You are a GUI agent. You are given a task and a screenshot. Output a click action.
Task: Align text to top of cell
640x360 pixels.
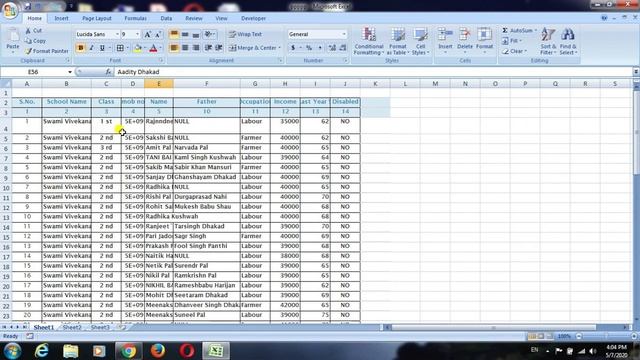click(x=174, y=35)
